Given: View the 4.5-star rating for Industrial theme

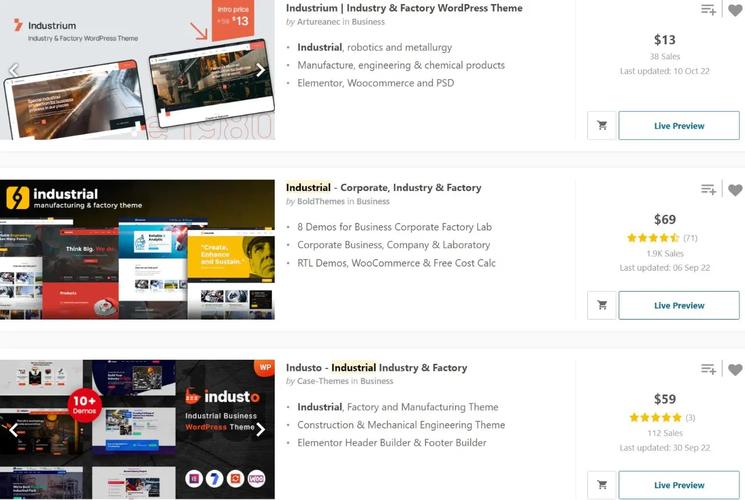Looking at the screenshot, I should point(652,238).
